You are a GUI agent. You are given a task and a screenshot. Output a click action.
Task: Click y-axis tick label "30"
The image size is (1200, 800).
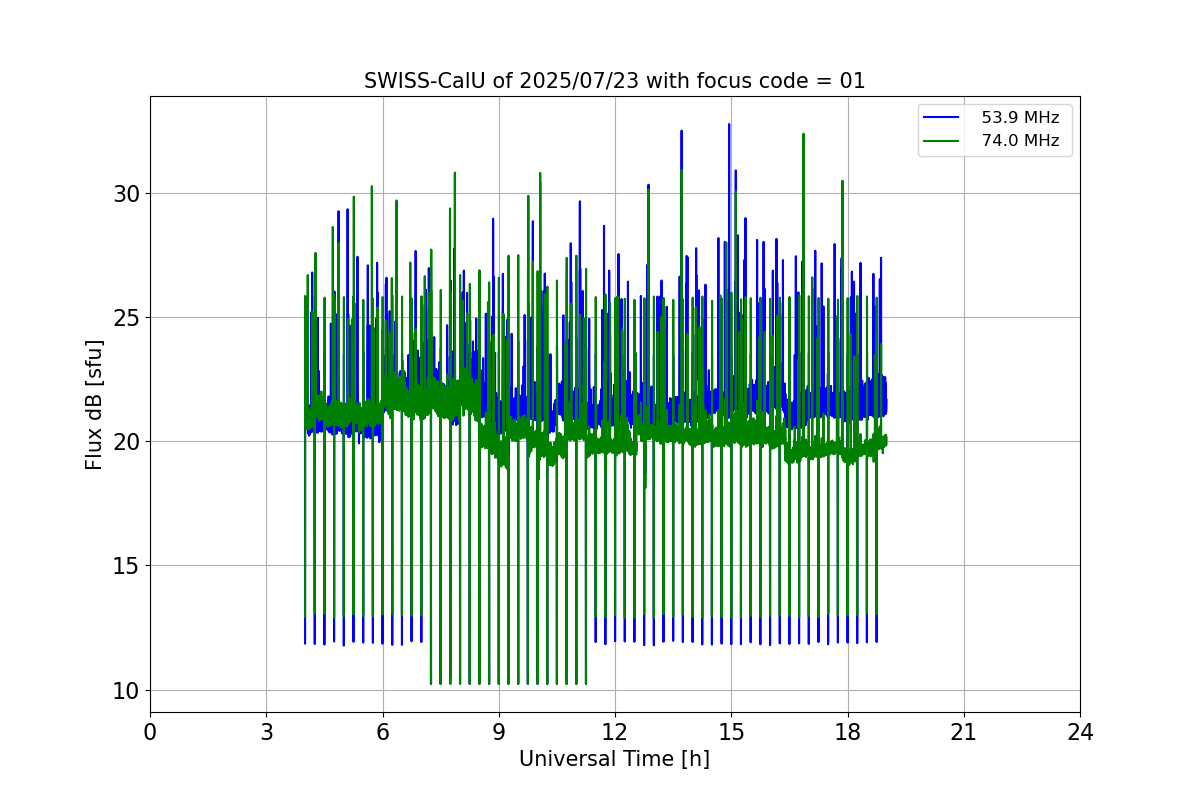(x=125, y=194)
